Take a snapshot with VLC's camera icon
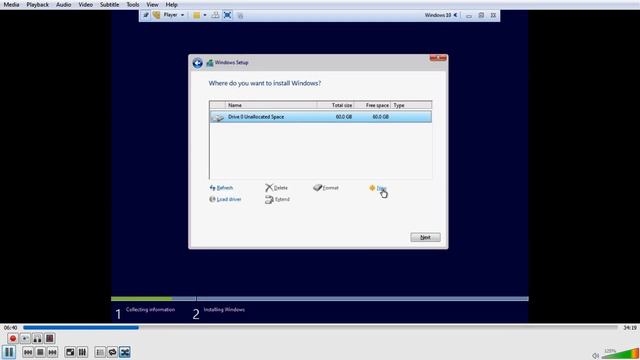The height and width of the screenshot is (360, 640). [25, 338]
